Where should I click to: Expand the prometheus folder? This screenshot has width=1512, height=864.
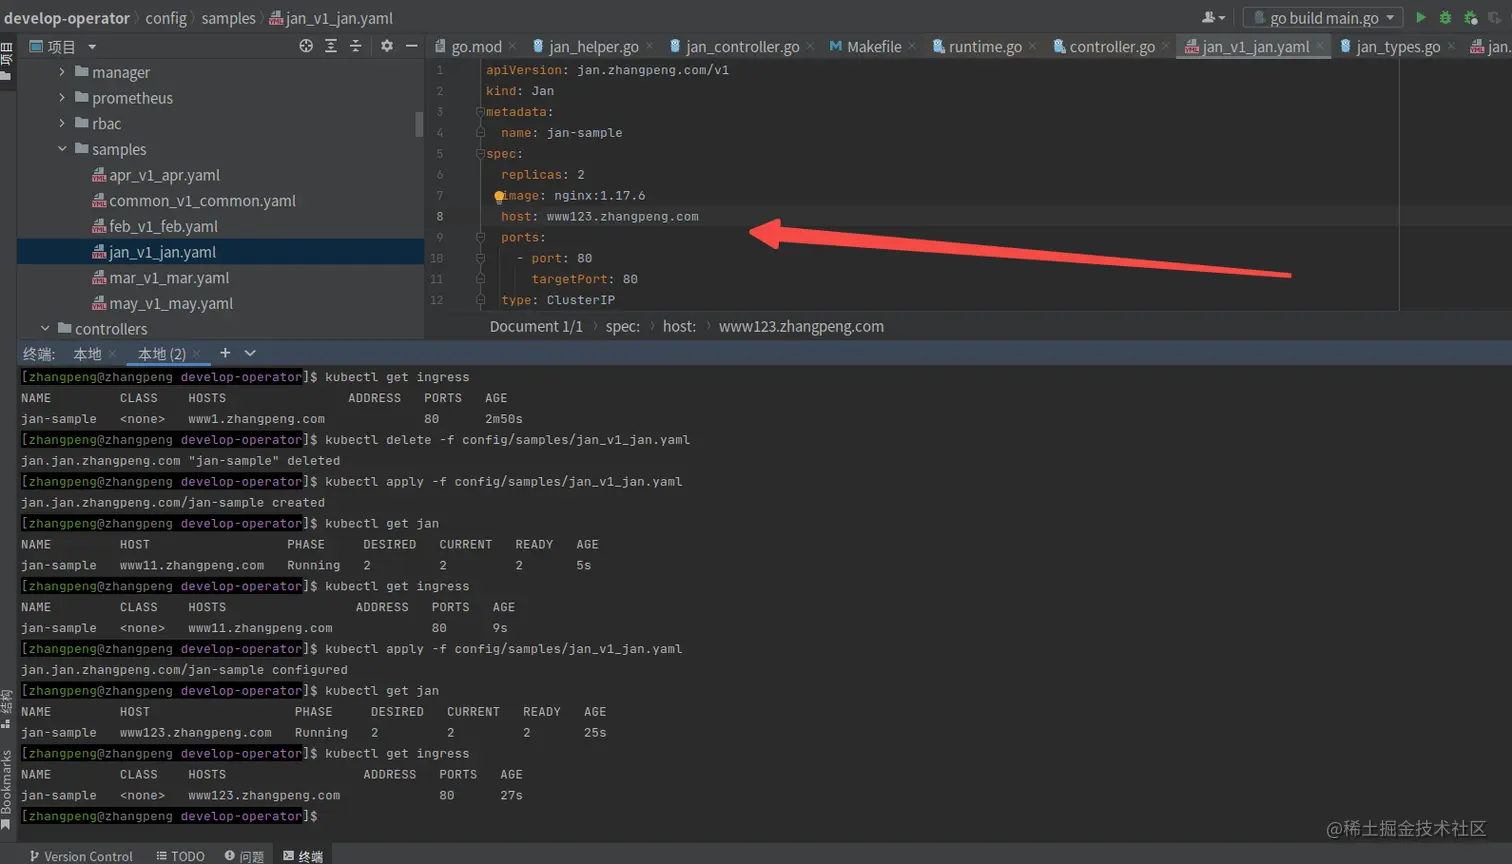[62, 98]
